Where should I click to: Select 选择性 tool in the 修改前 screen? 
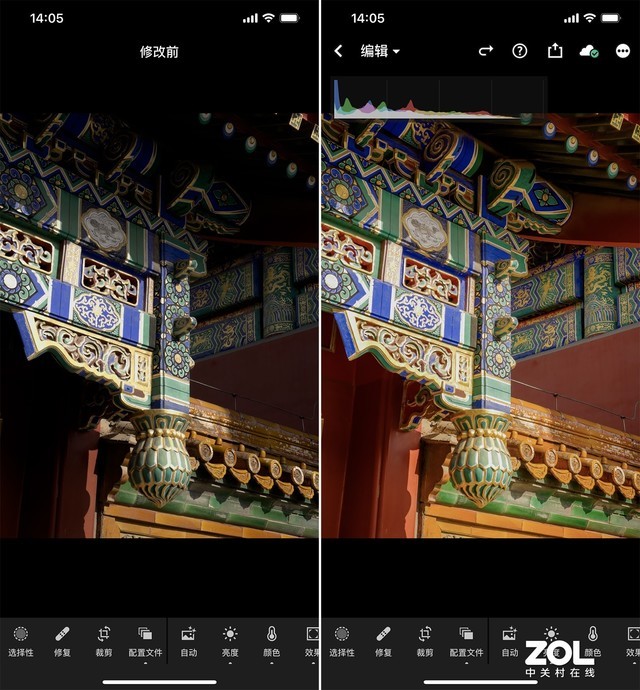[21, 640]
